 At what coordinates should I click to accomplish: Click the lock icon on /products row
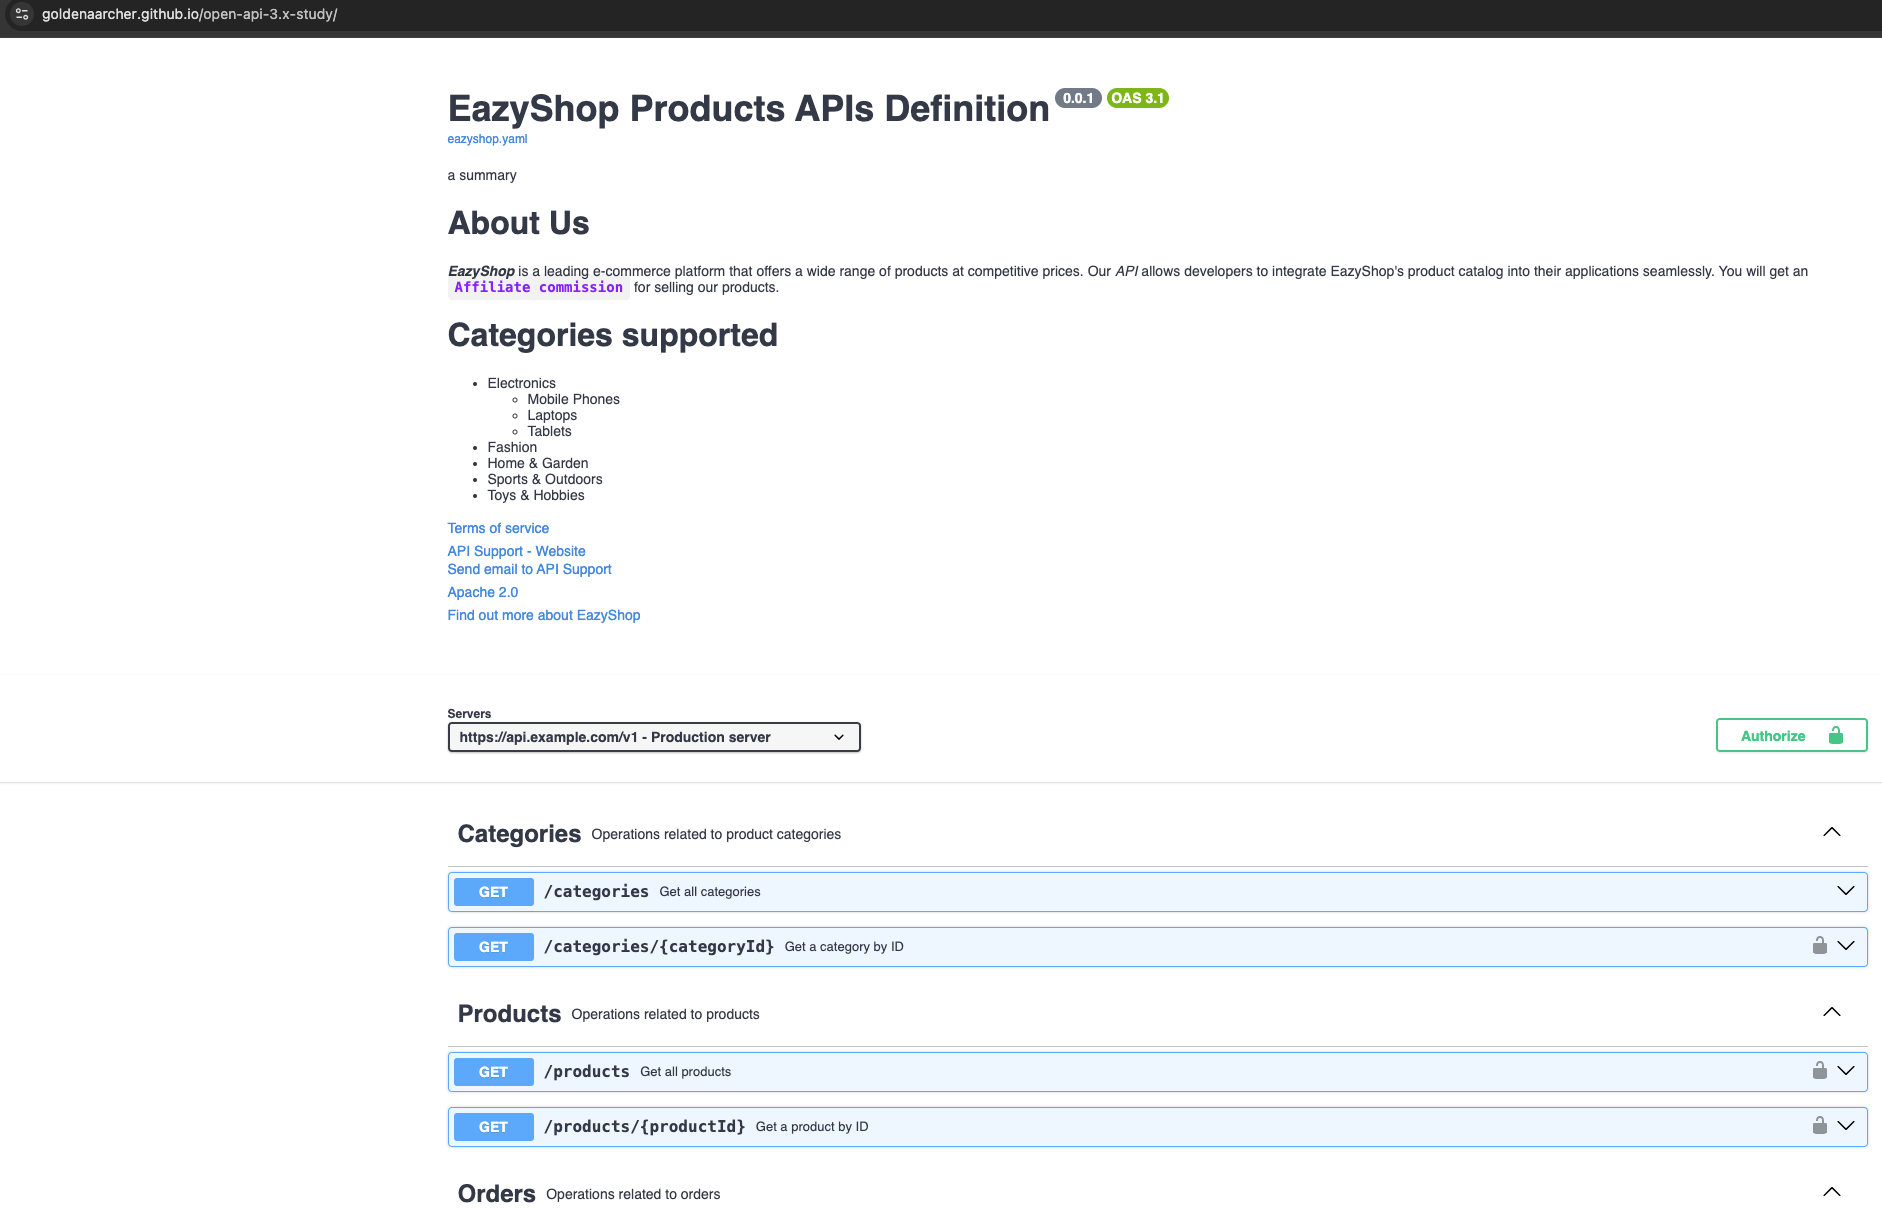click(1820, 1071)
